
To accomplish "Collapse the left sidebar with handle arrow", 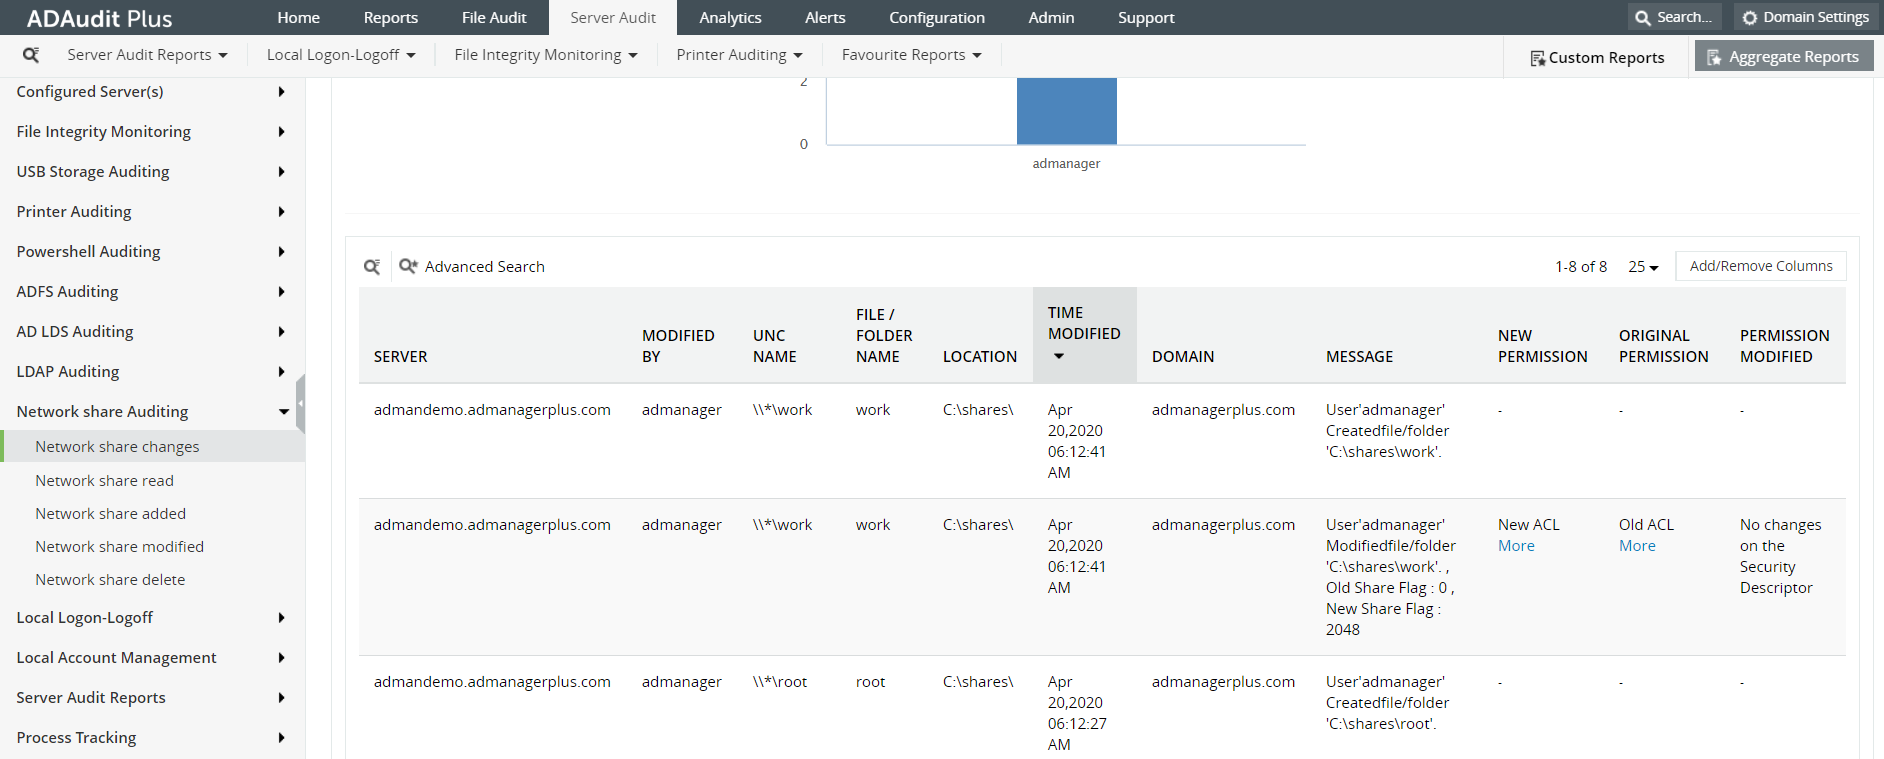I will [x=300, y=403].
